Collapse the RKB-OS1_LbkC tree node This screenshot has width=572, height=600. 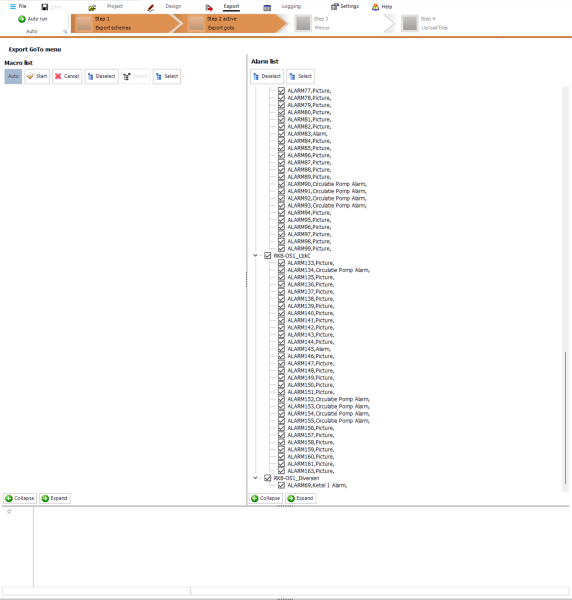pos(256,256)
